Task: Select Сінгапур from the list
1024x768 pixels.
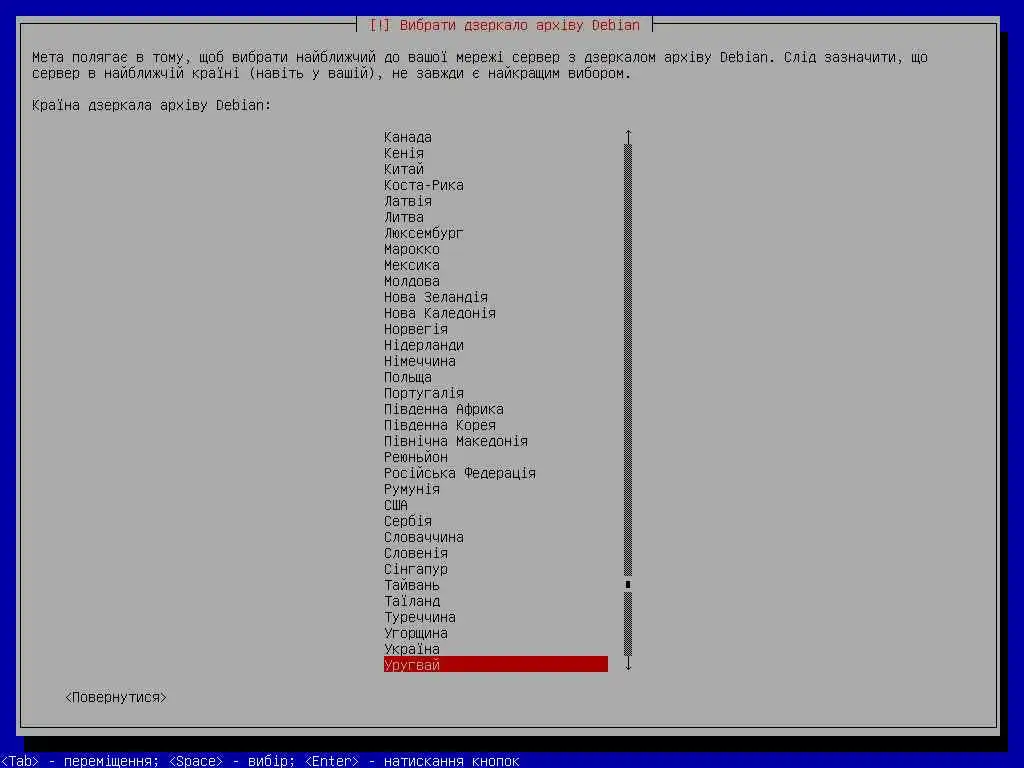Action: (415, 569)
